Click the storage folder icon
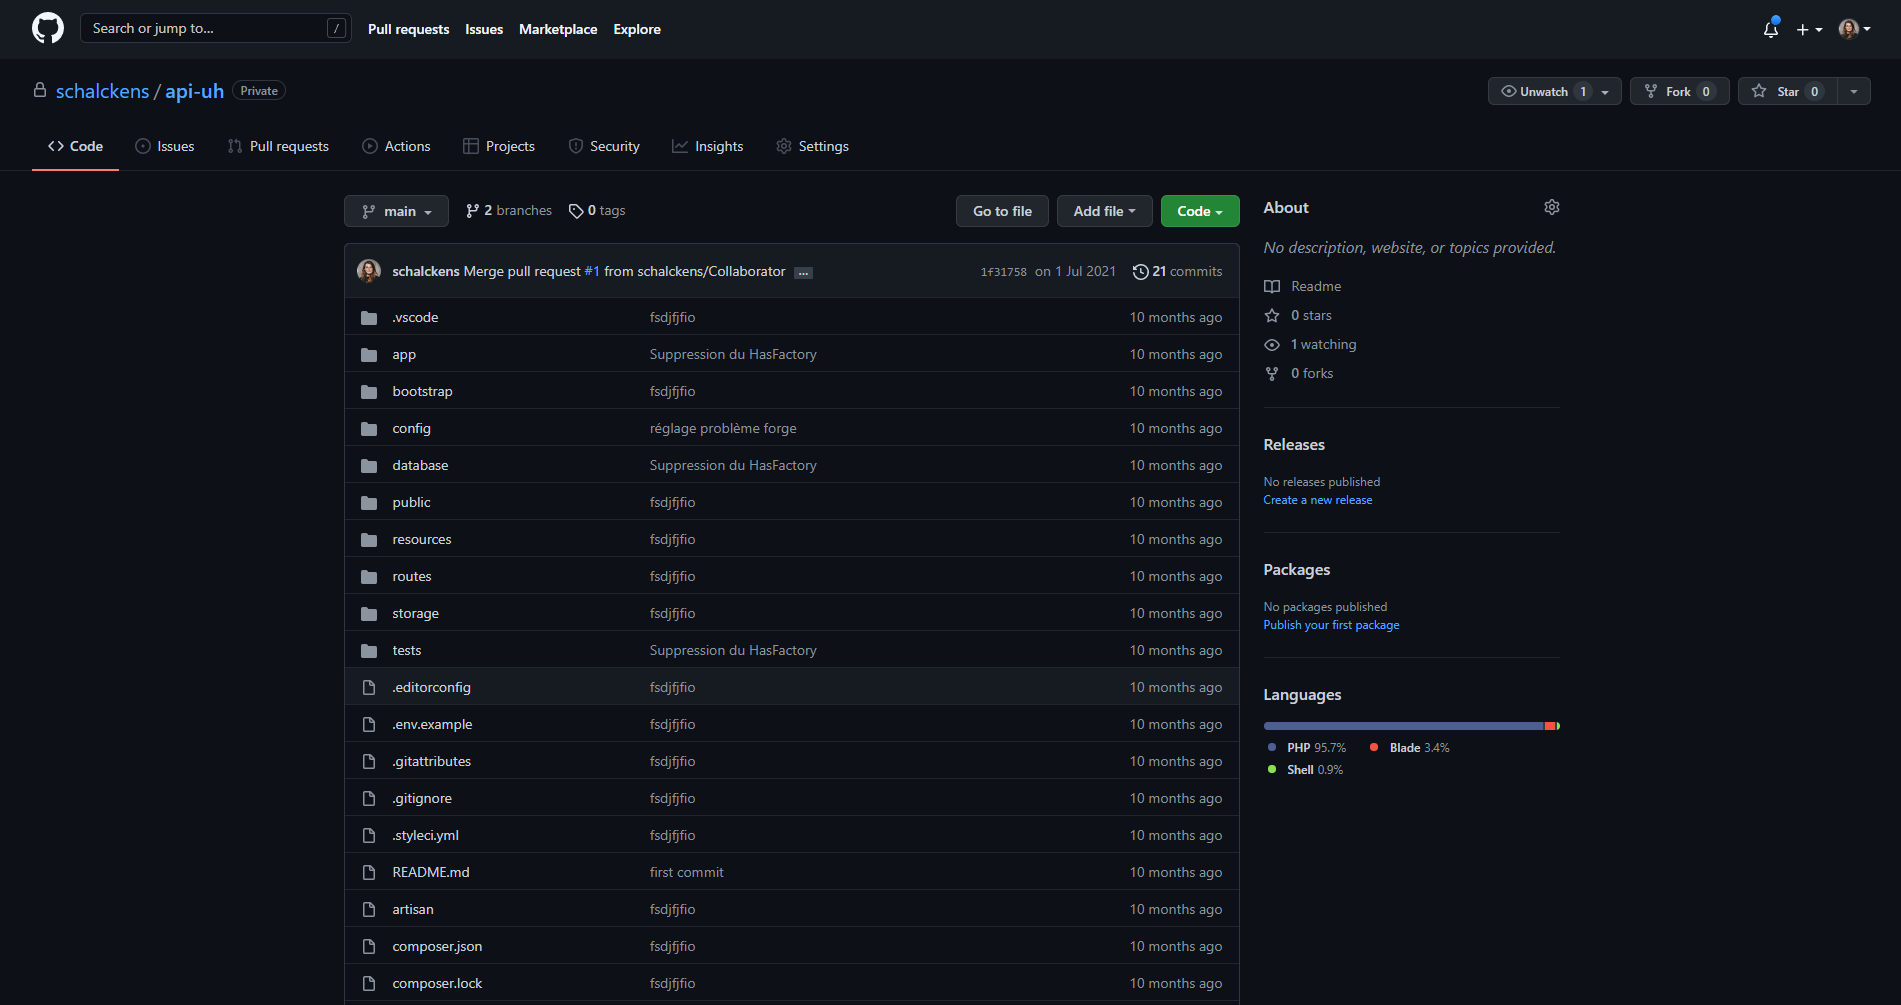Screen dimensions: 1901x1005 369,614
